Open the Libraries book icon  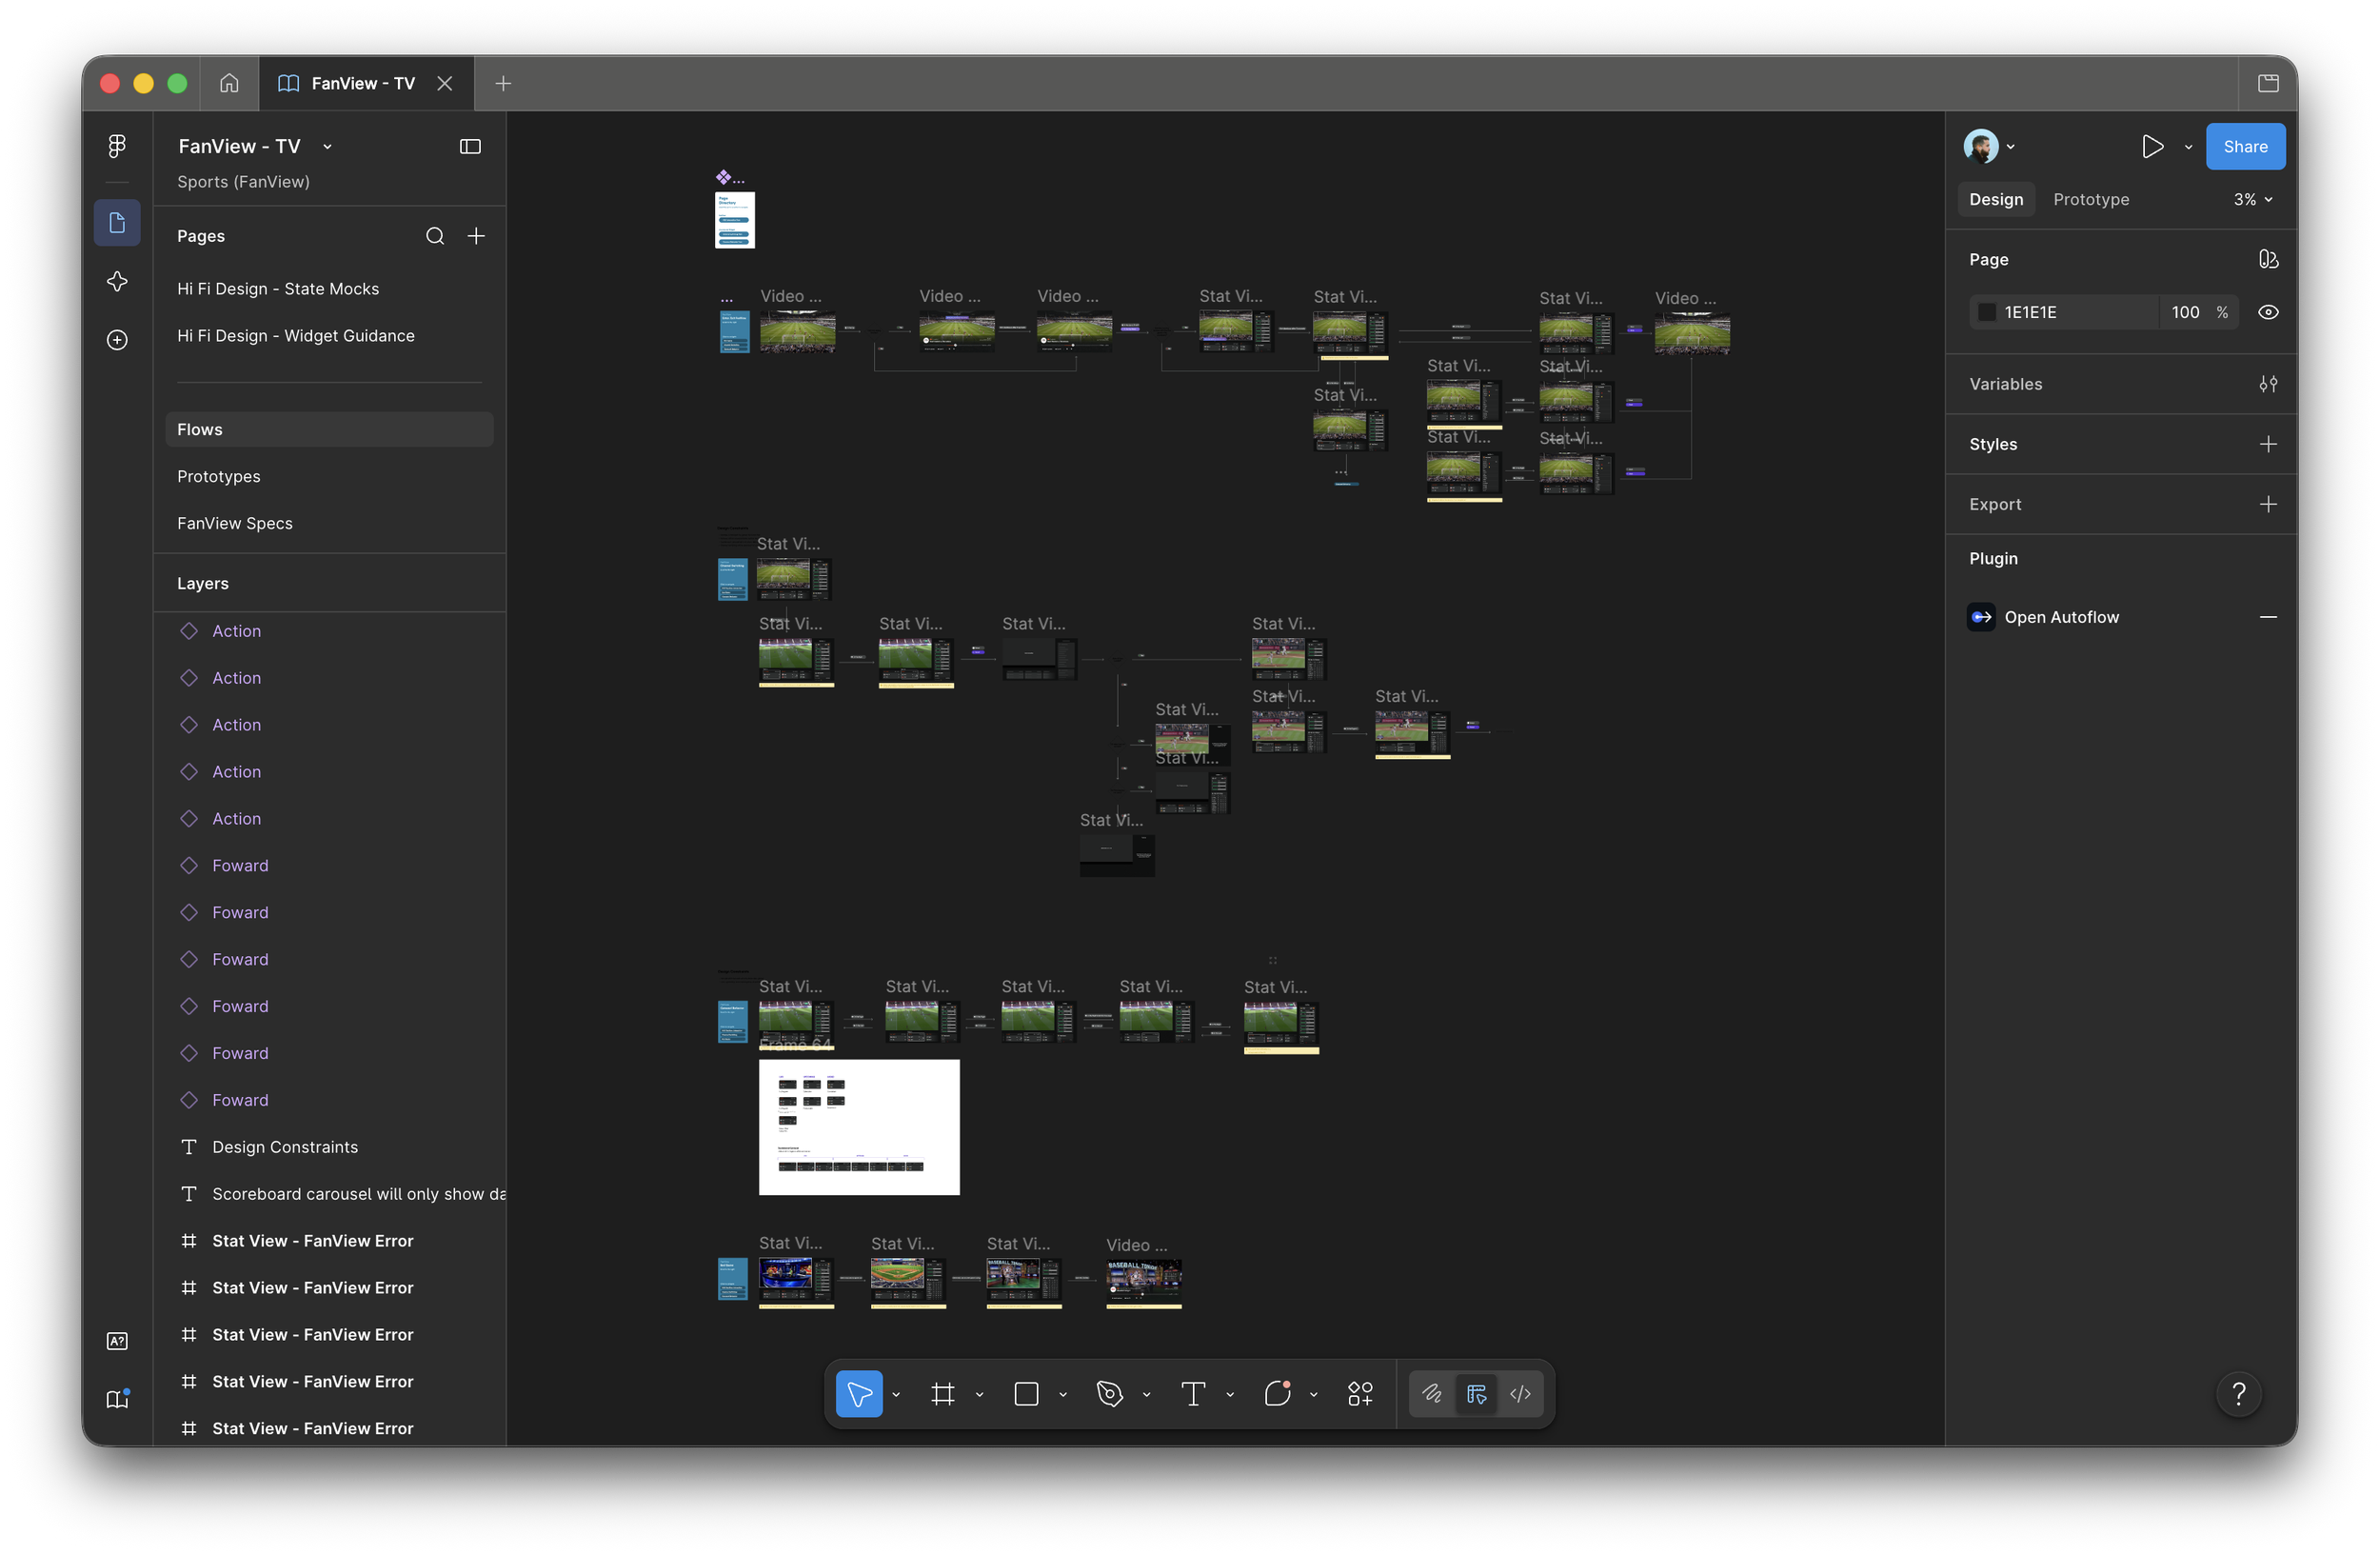click(117, 1399)
